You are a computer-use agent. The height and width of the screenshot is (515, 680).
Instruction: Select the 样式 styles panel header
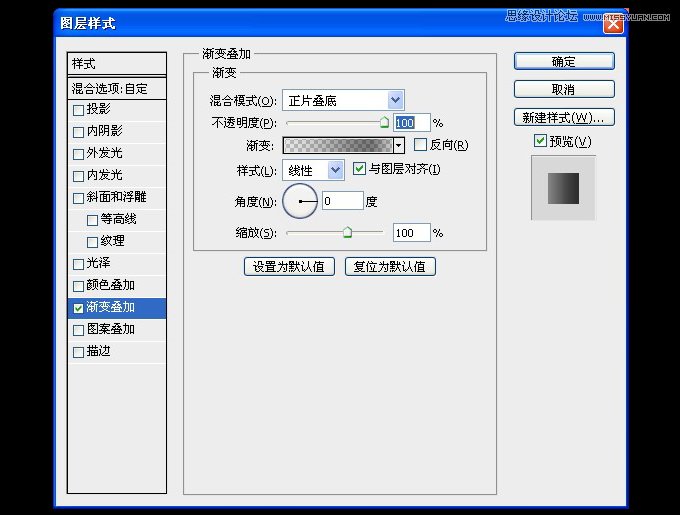(x=117, y=64)
